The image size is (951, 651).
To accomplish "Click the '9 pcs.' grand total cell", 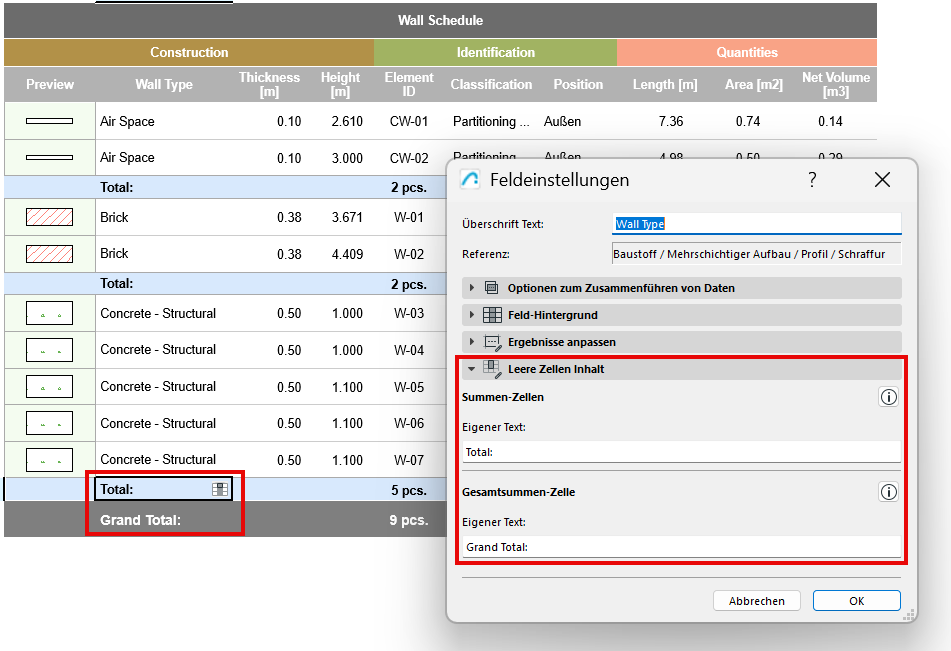I will tap(409, 520).
